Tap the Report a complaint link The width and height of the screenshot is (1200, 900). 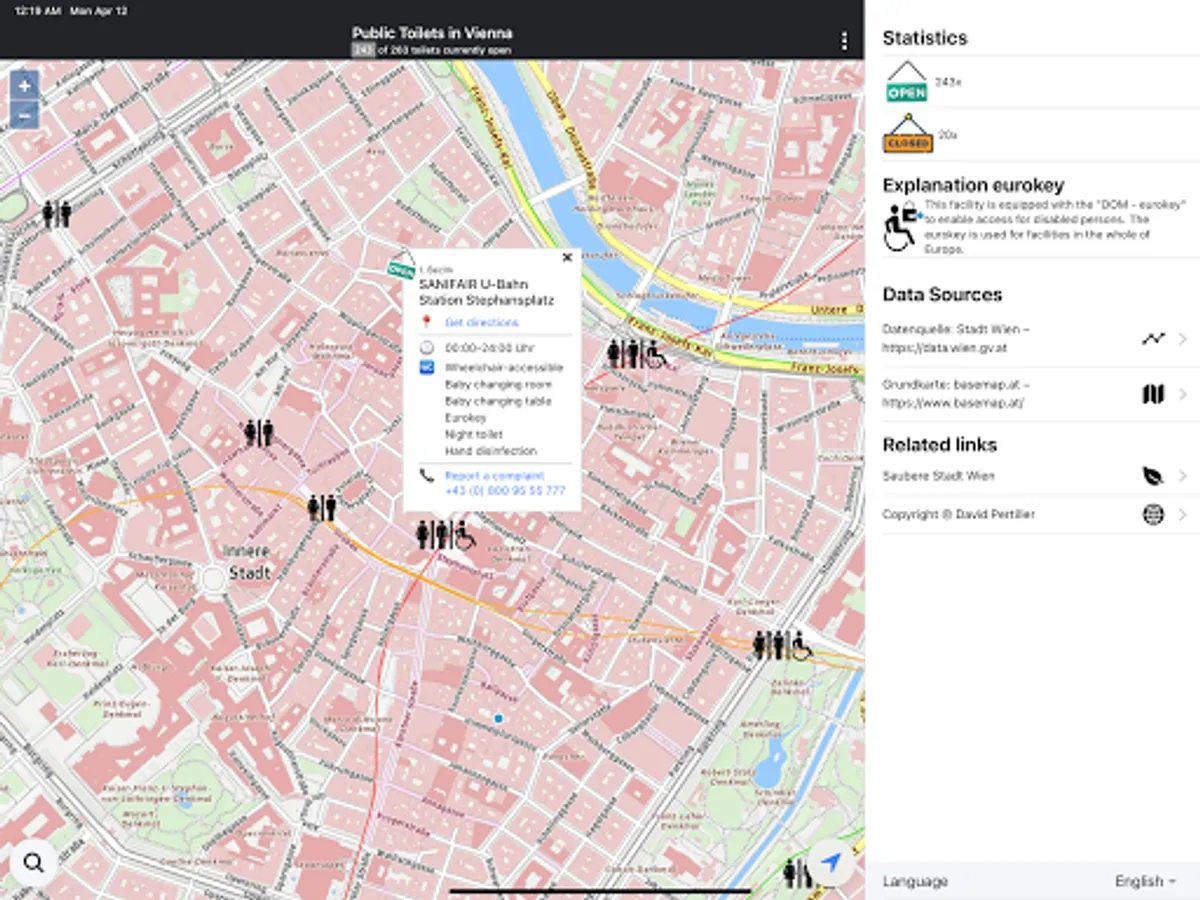pyautogui.click(x=494, y=476)
